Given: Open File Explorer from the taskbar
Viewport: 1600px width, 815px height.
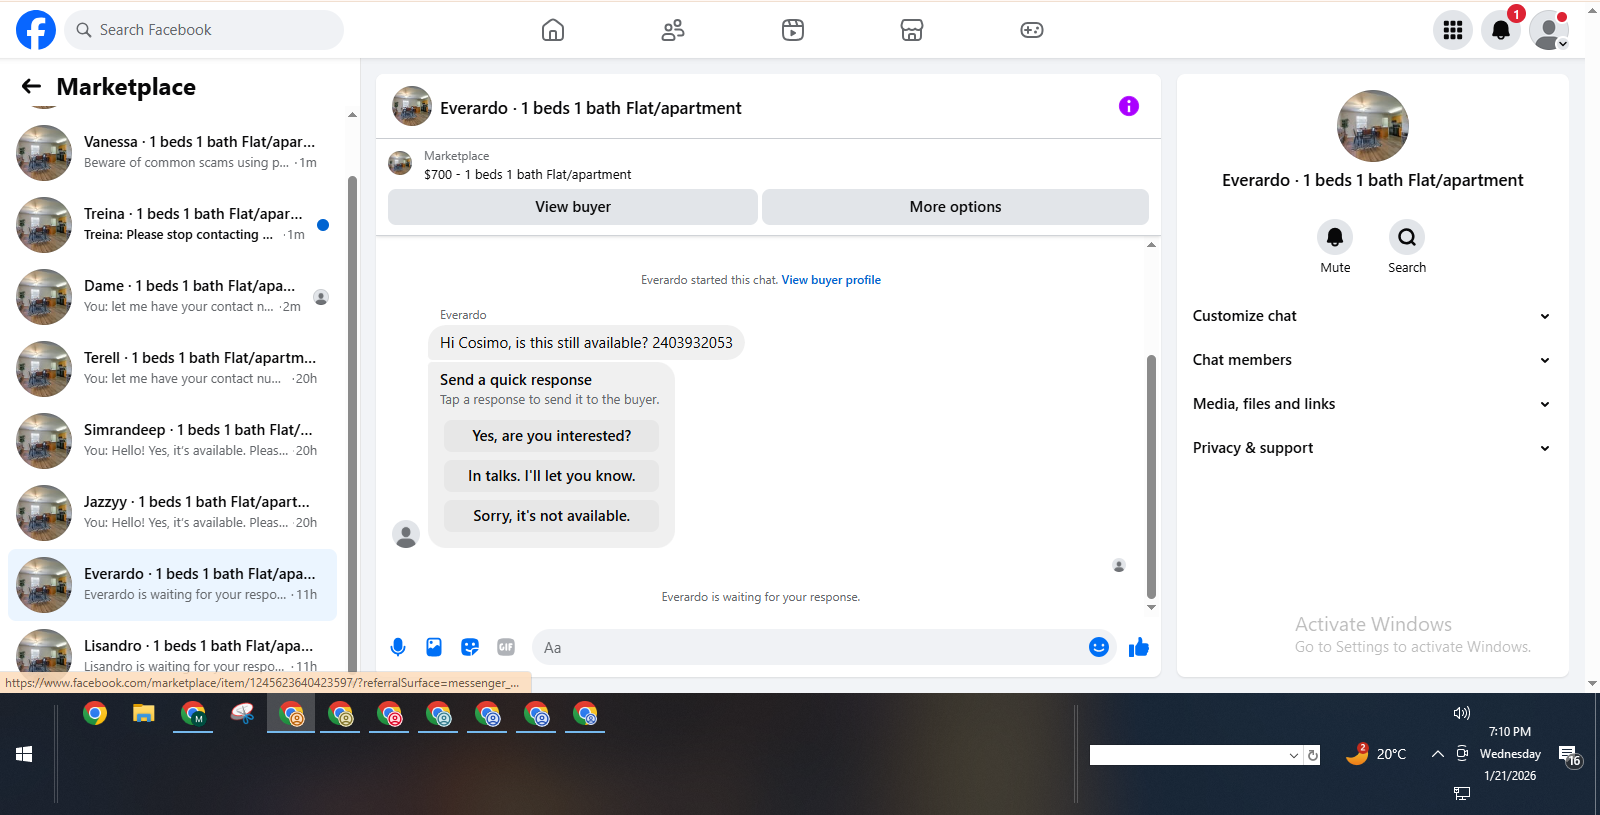Looking at the screenshot, I should coord(144,714).
